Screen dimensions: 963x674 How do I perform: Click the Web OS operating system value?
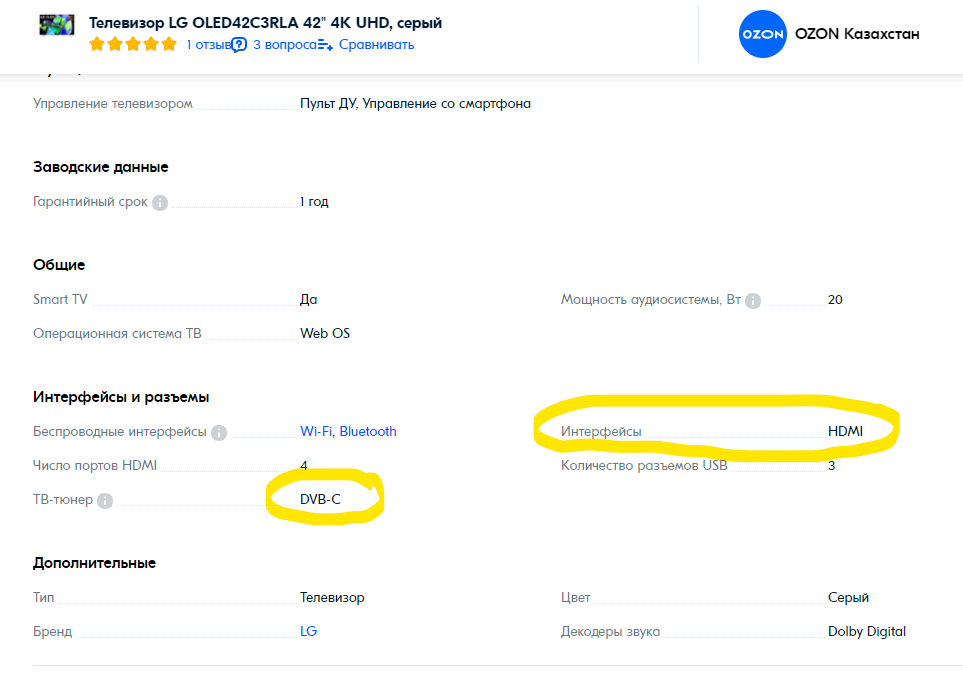click(325, 334)
